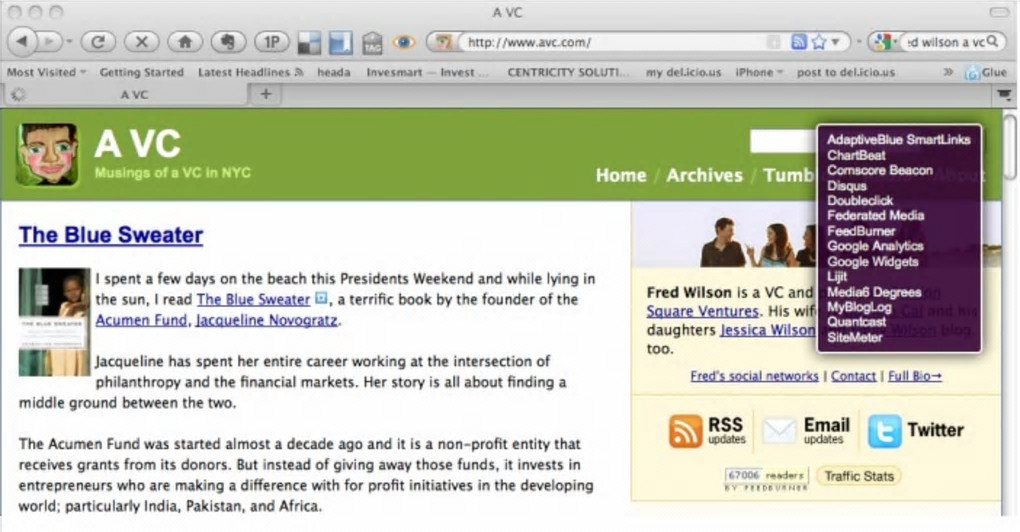Click the del.icio.us checkered toolbar icon
The height and width of the screenshot is (532, 1020).
click(x=309, y=43)
